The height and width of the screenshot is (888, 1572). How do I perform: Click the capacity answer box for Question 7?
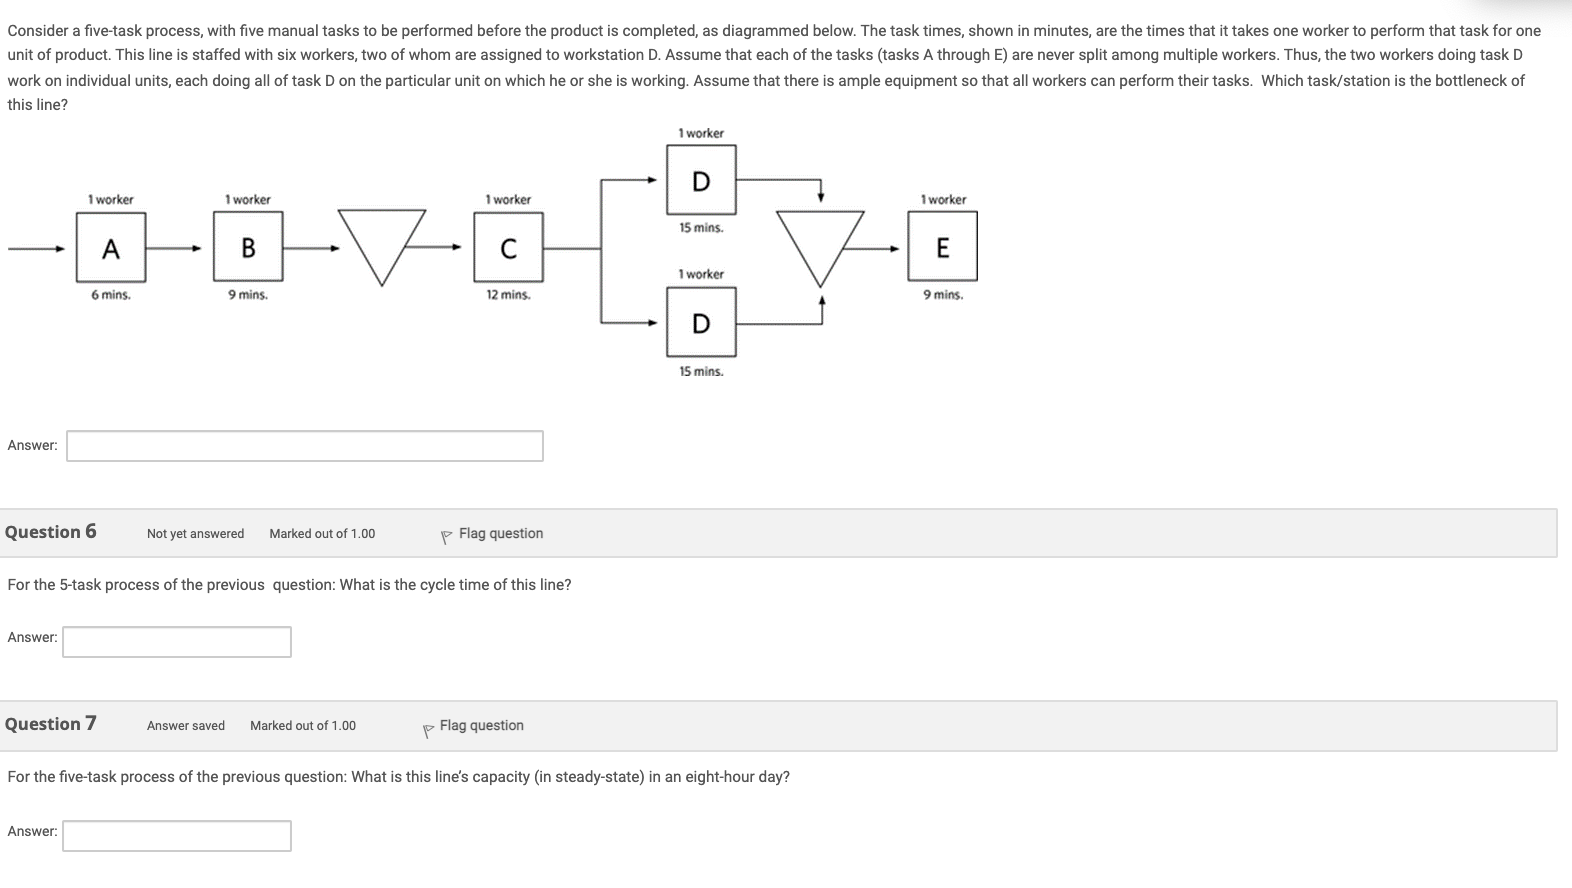click(x=176, y=835)
